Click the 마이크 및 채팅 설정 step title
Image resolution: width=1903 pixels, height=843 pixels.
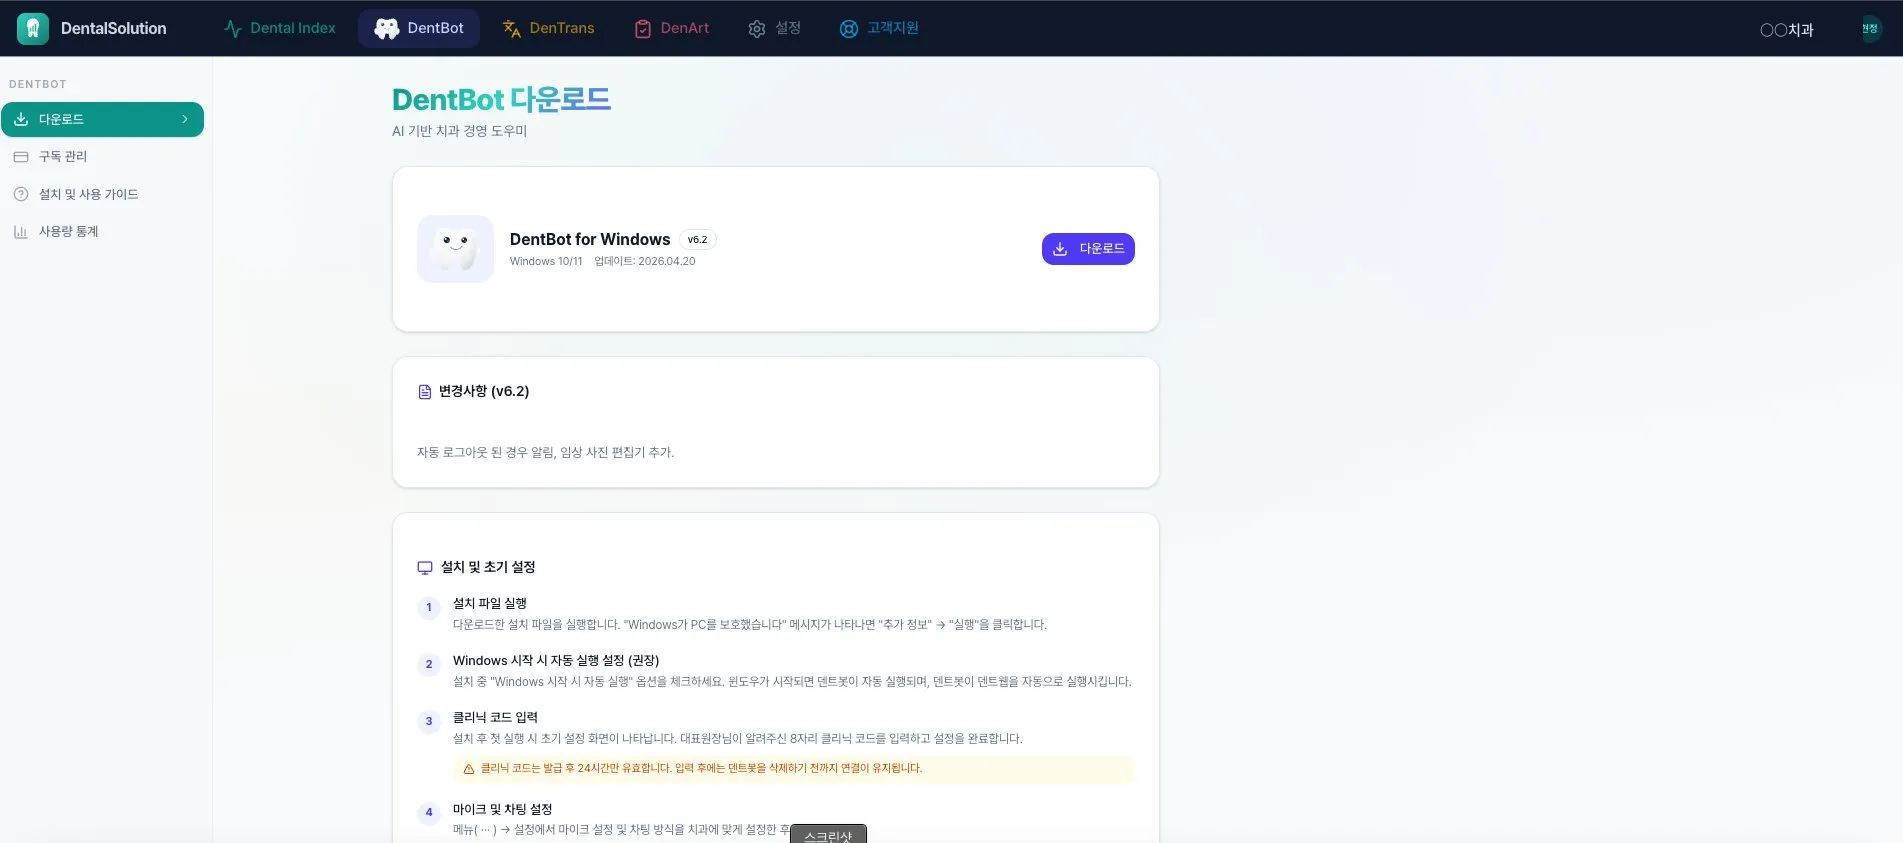pos(502,809)
